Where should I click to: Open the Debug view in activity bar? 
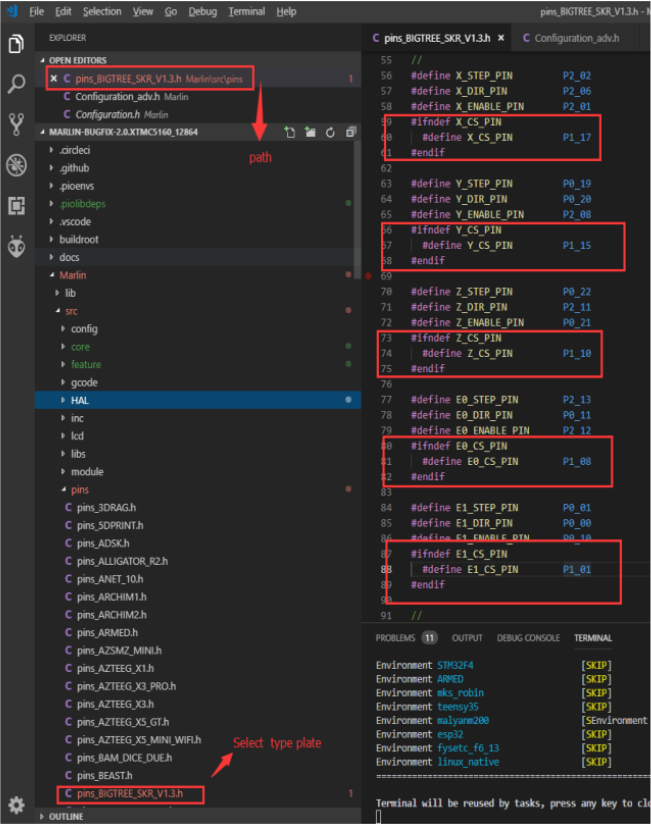click(17, 164)
